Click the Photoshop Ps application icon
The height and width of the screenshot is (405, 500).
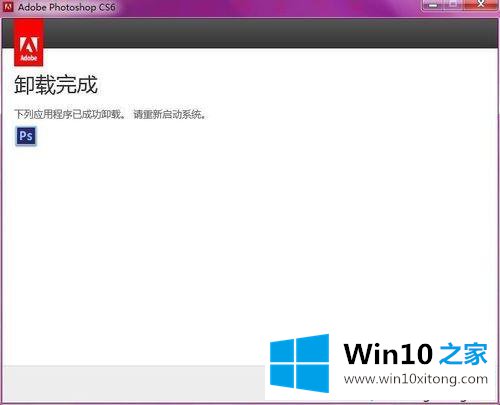[x=26, y=136]
